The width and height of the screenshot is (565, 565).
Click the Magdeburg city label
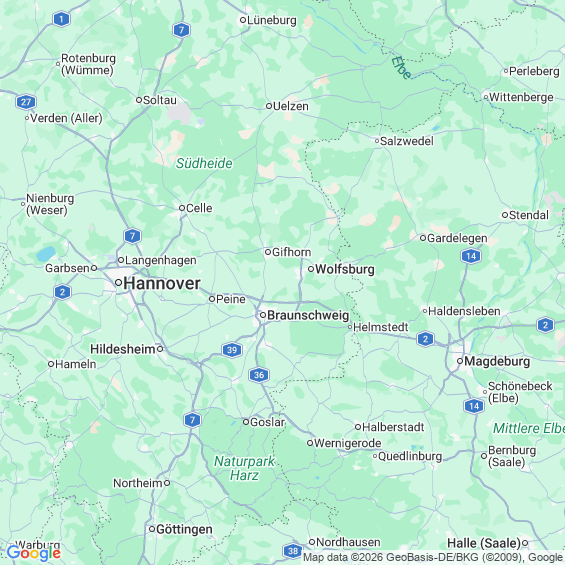[x=497, y=361]
